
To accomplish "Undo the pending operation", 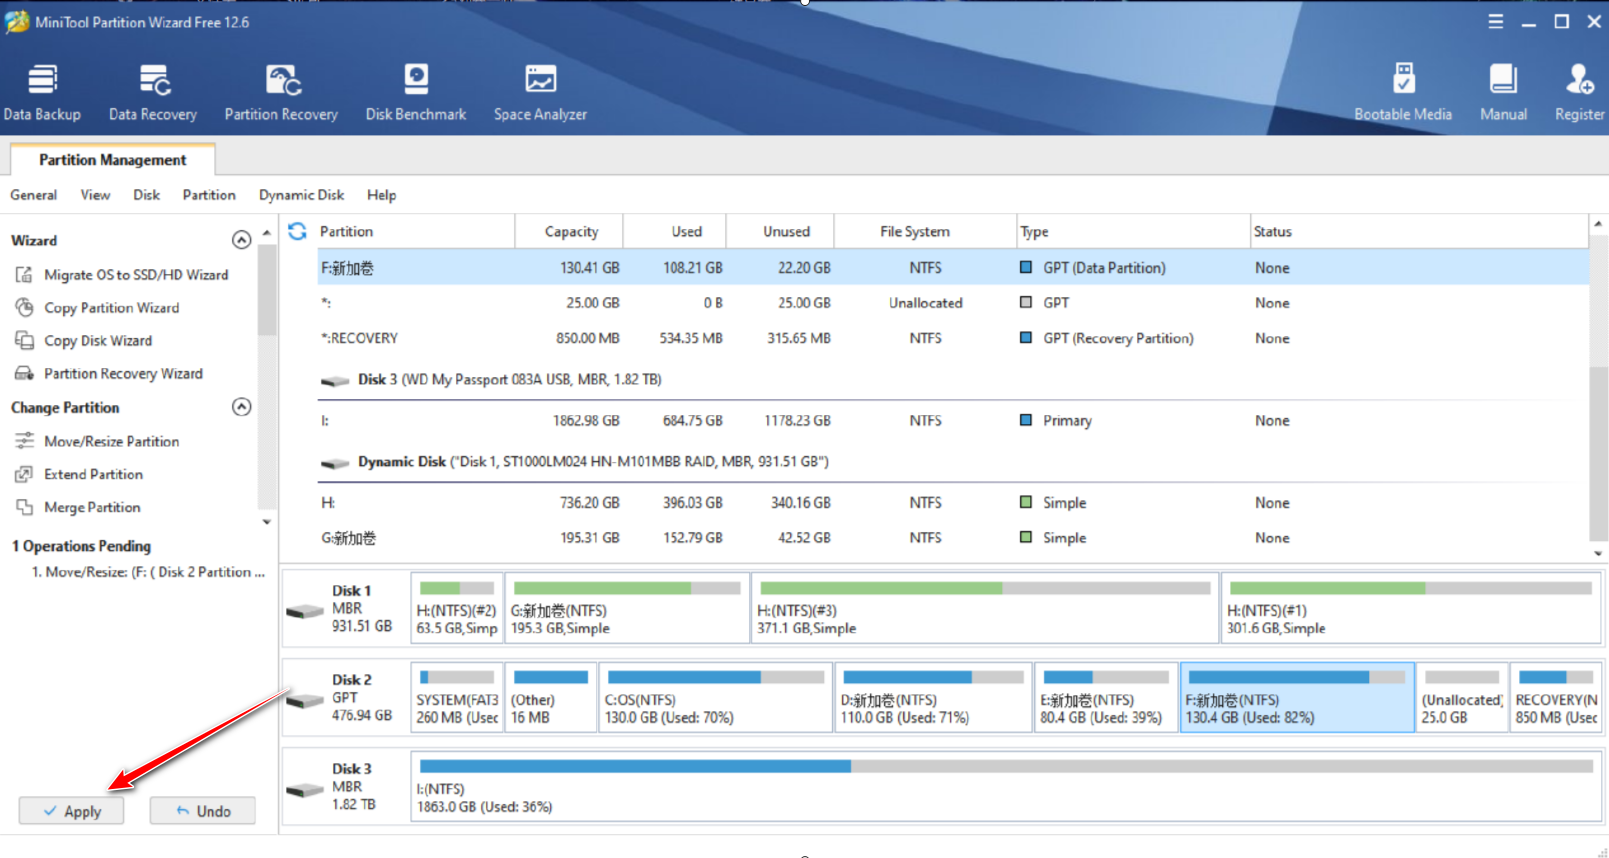I will tap(202, 811).
